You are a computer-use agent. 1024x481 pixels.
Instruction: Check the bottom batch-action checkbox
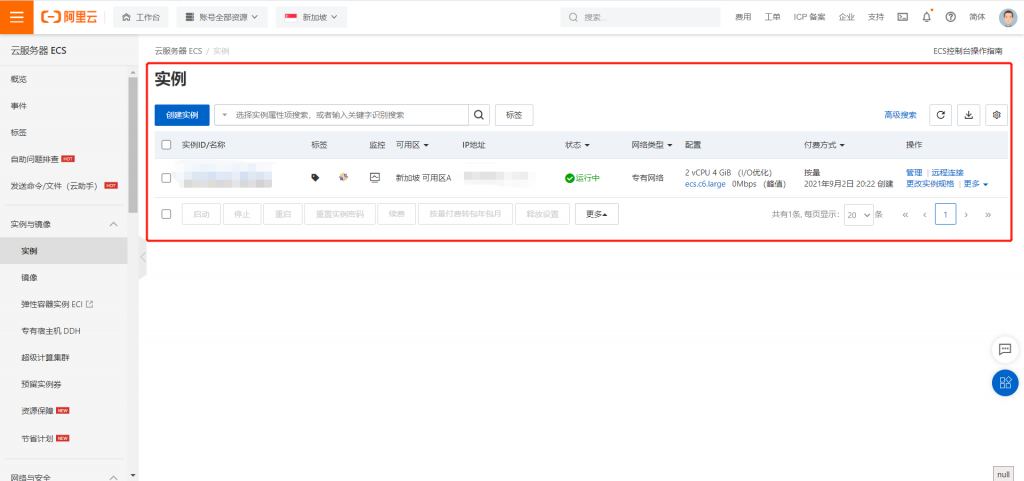[x=166, y=213]
